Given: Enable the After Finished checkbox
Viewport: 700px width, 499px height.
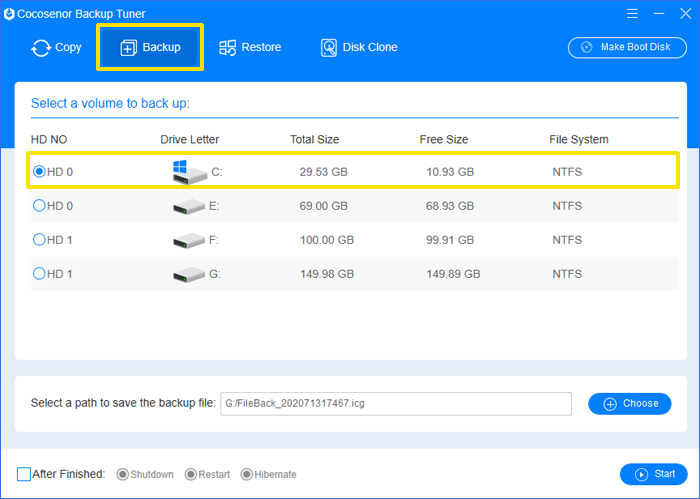Looking at the screenshot, I should [x=24, y=474].
